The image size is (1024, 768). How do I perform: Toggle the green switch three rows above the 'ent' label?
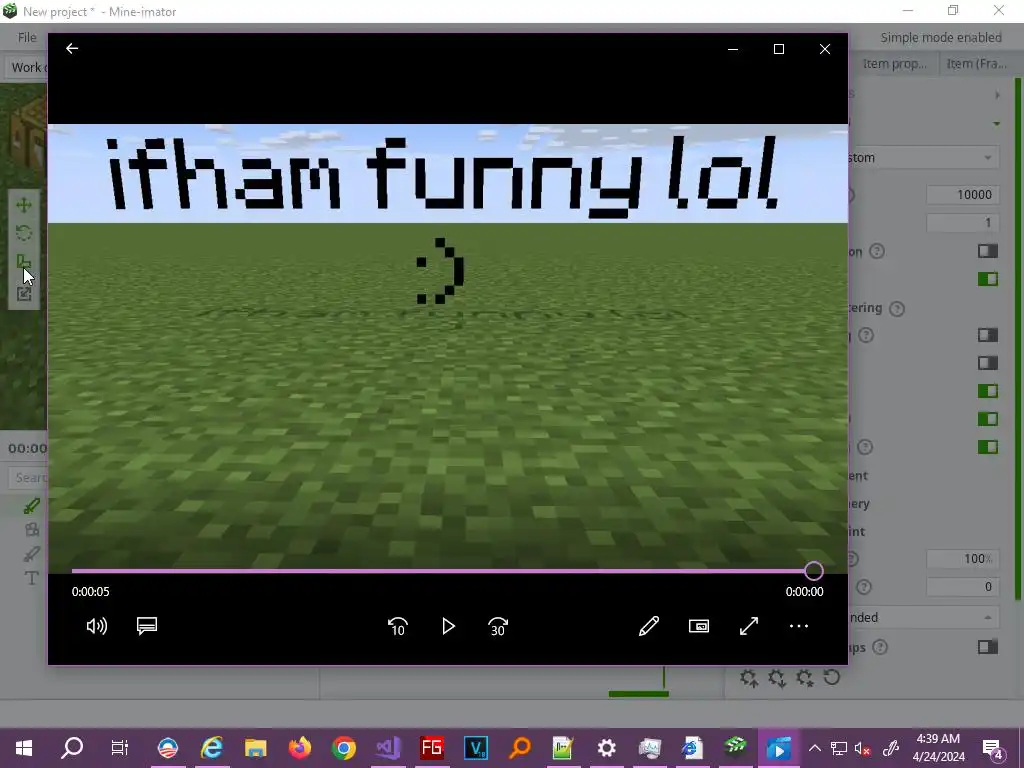coord(987,391)
